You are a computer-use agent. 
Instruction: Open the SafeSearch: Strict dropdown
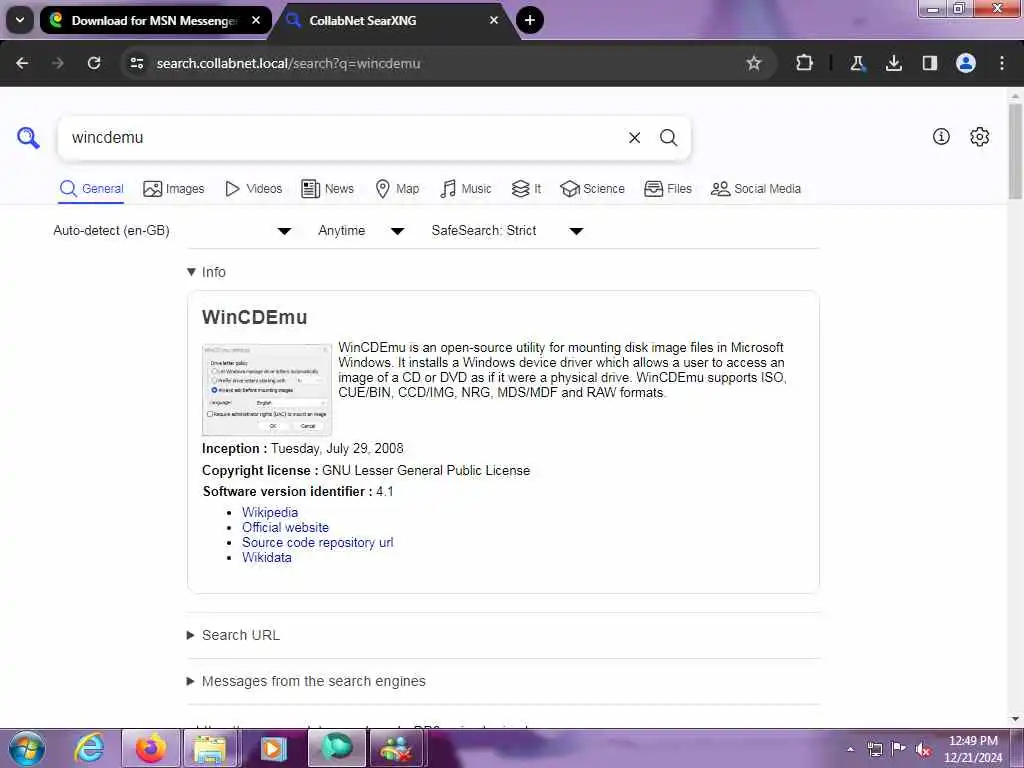pyautogui.click(x=507, y=231)
